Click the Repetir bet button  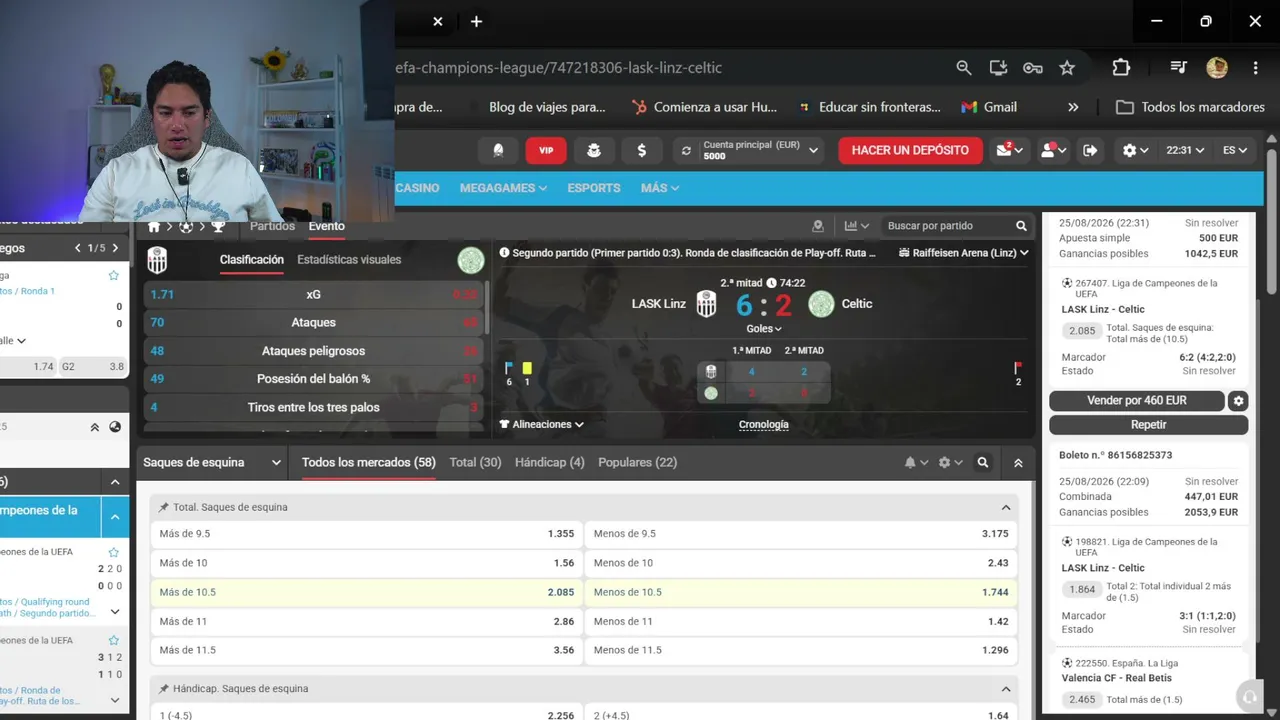[x=1148, y=424]
